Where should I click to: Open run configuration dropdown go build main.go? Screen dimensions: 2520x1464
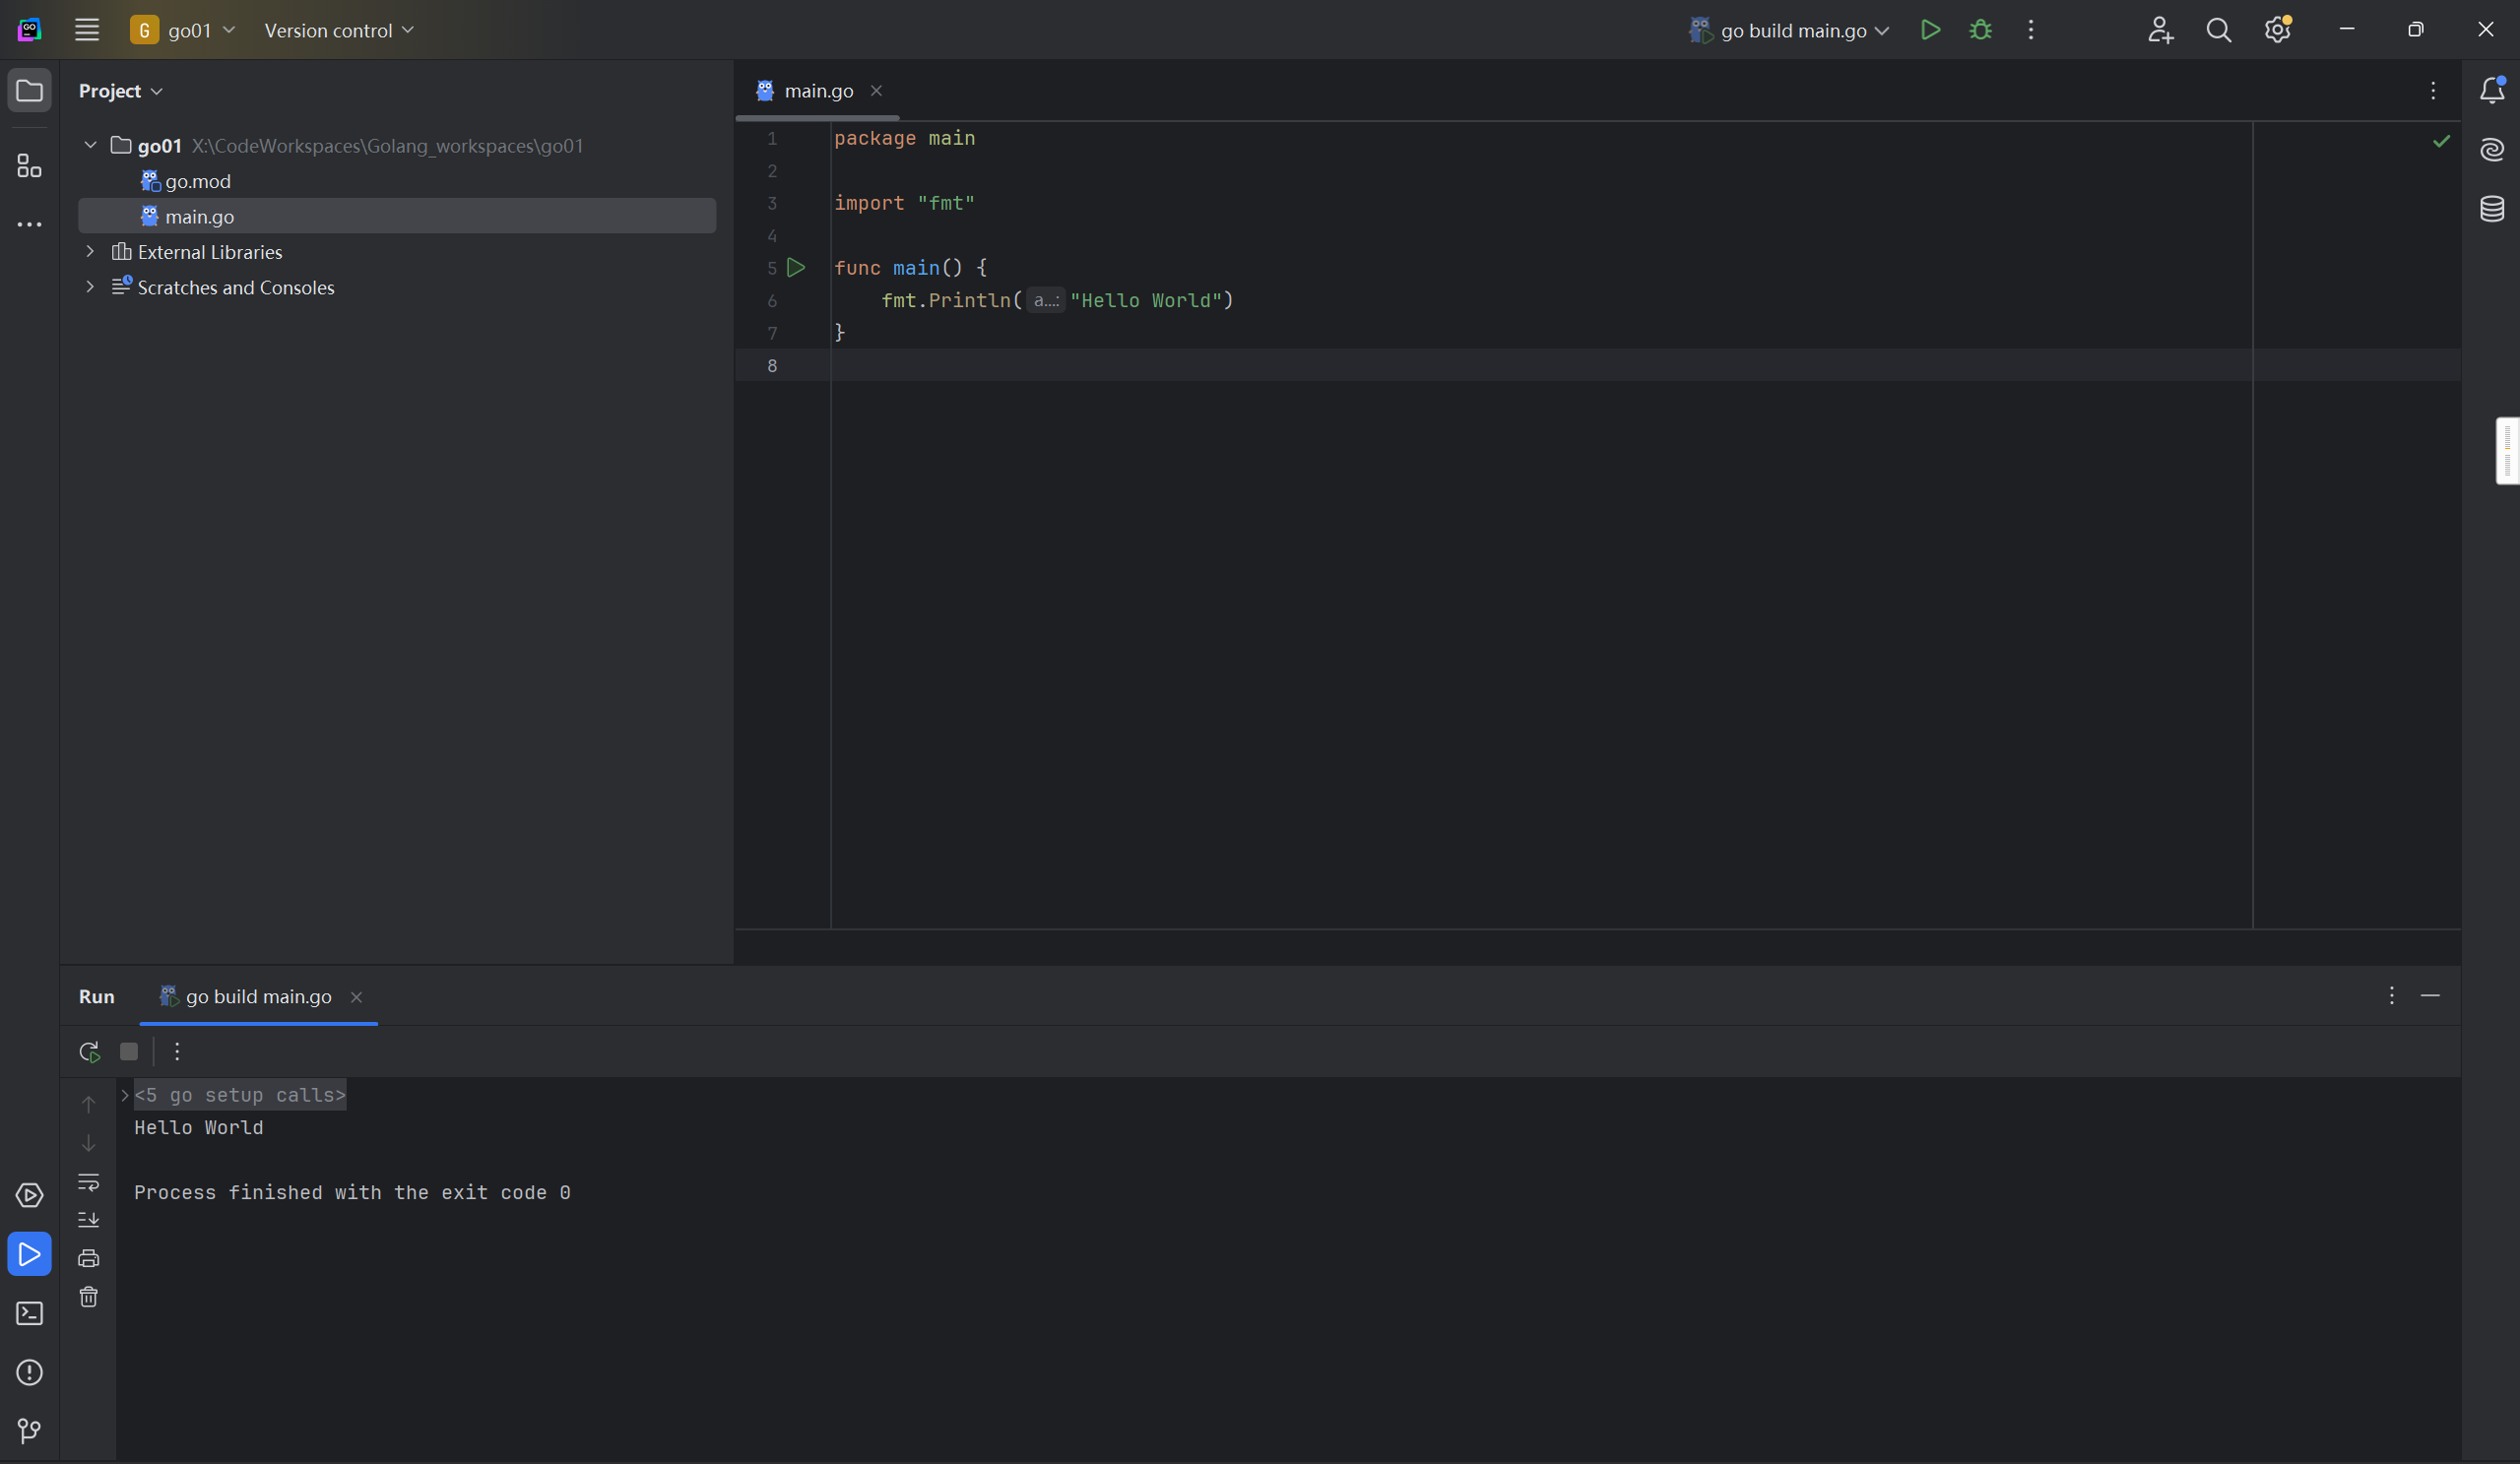pos(1789,30)
